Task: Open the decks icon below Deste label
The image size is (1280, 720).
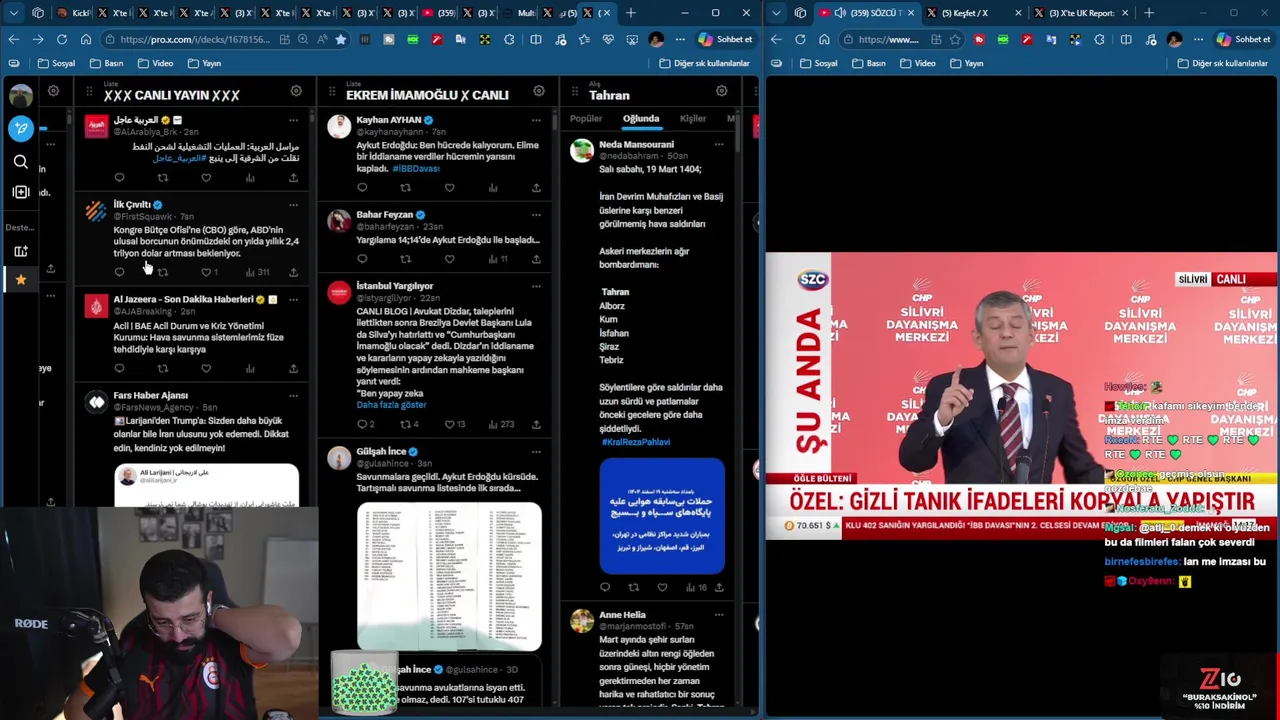Action: pyautogui.click(x=21, y=251)
